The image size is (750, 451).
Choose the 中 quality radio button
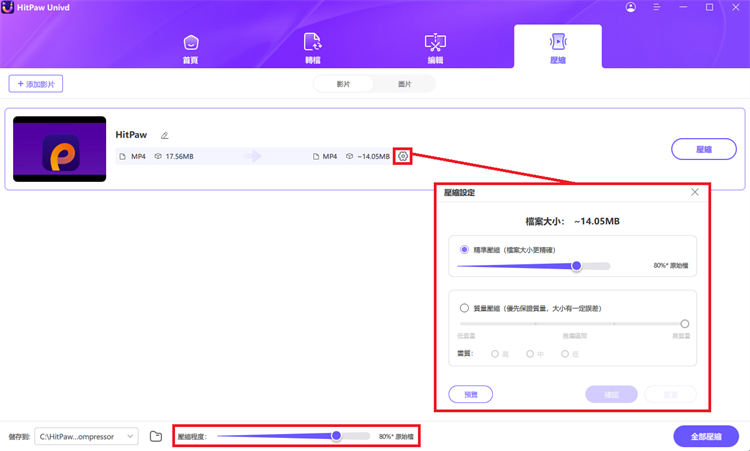(530, 354)
